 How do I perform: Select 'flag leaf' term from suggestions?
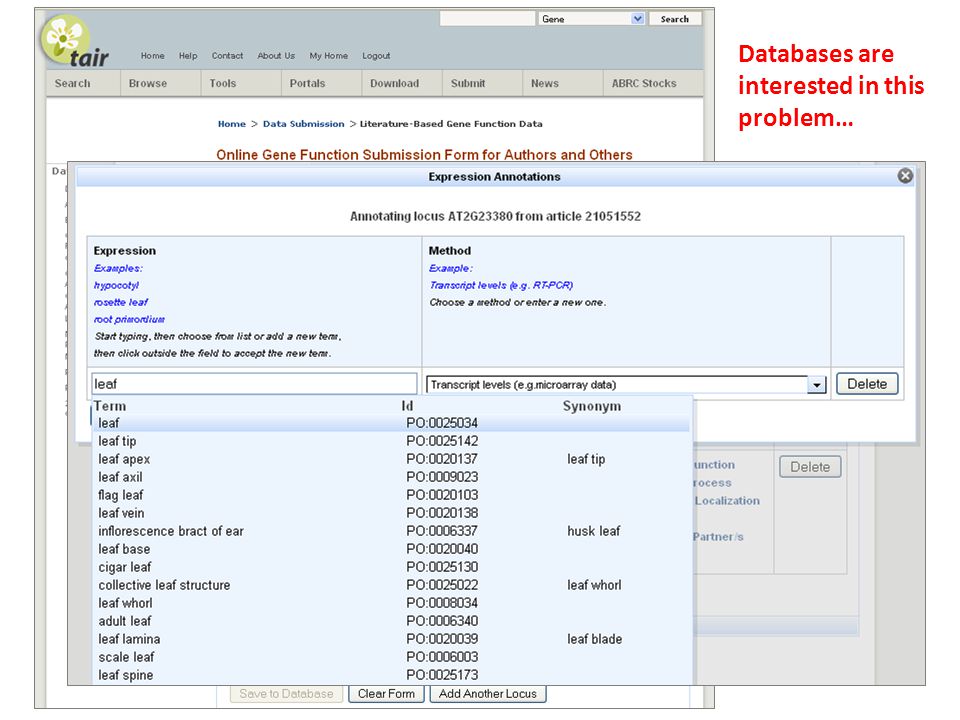click(x=391, y=495)
